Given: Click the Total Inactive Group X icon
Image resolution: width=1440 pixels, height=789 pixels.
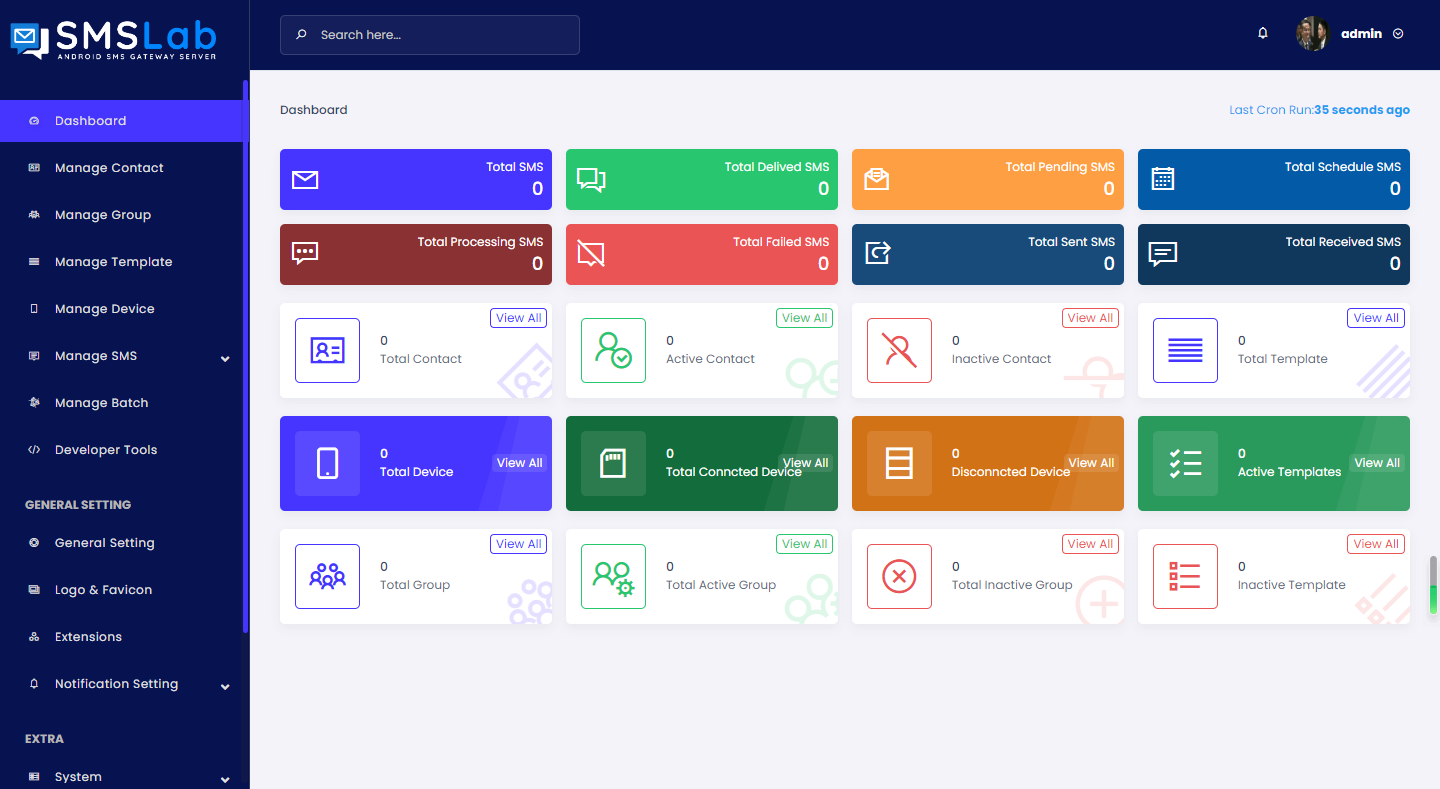Looking at the screenshot, I should pos(899,576).
